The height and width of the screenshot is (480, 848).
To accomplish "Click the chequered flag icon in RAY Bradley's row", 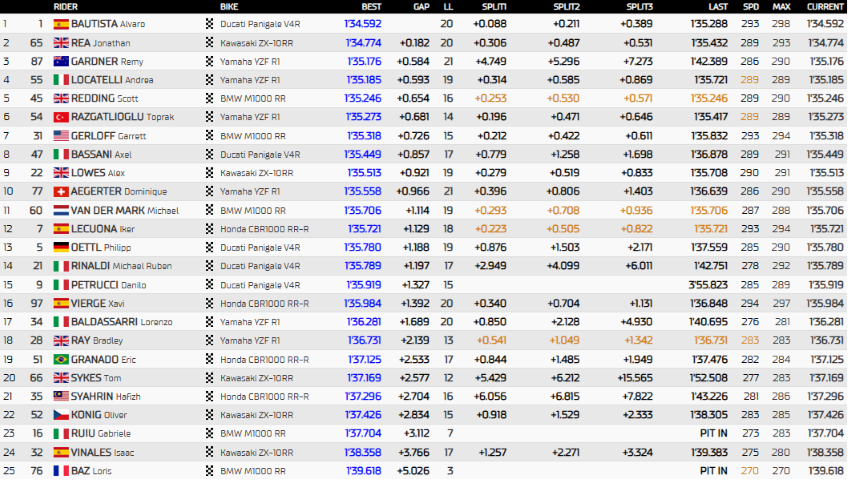I will pos(210,340).
